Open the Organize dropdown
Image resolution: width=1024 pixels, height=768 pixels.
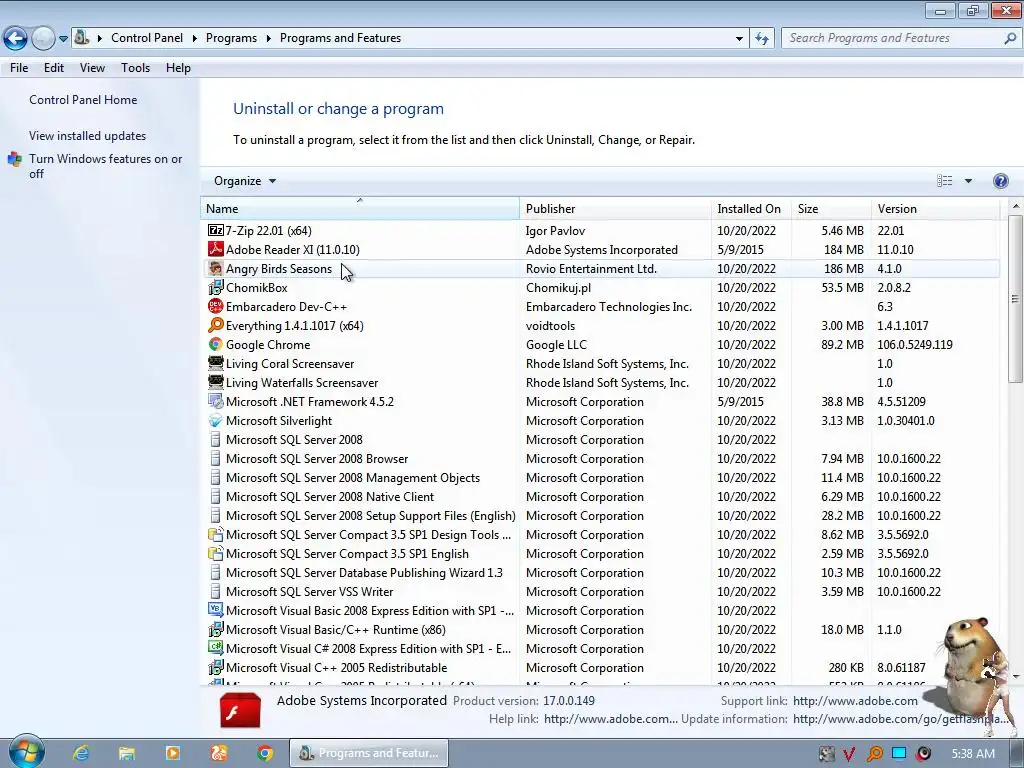[244, 181]
